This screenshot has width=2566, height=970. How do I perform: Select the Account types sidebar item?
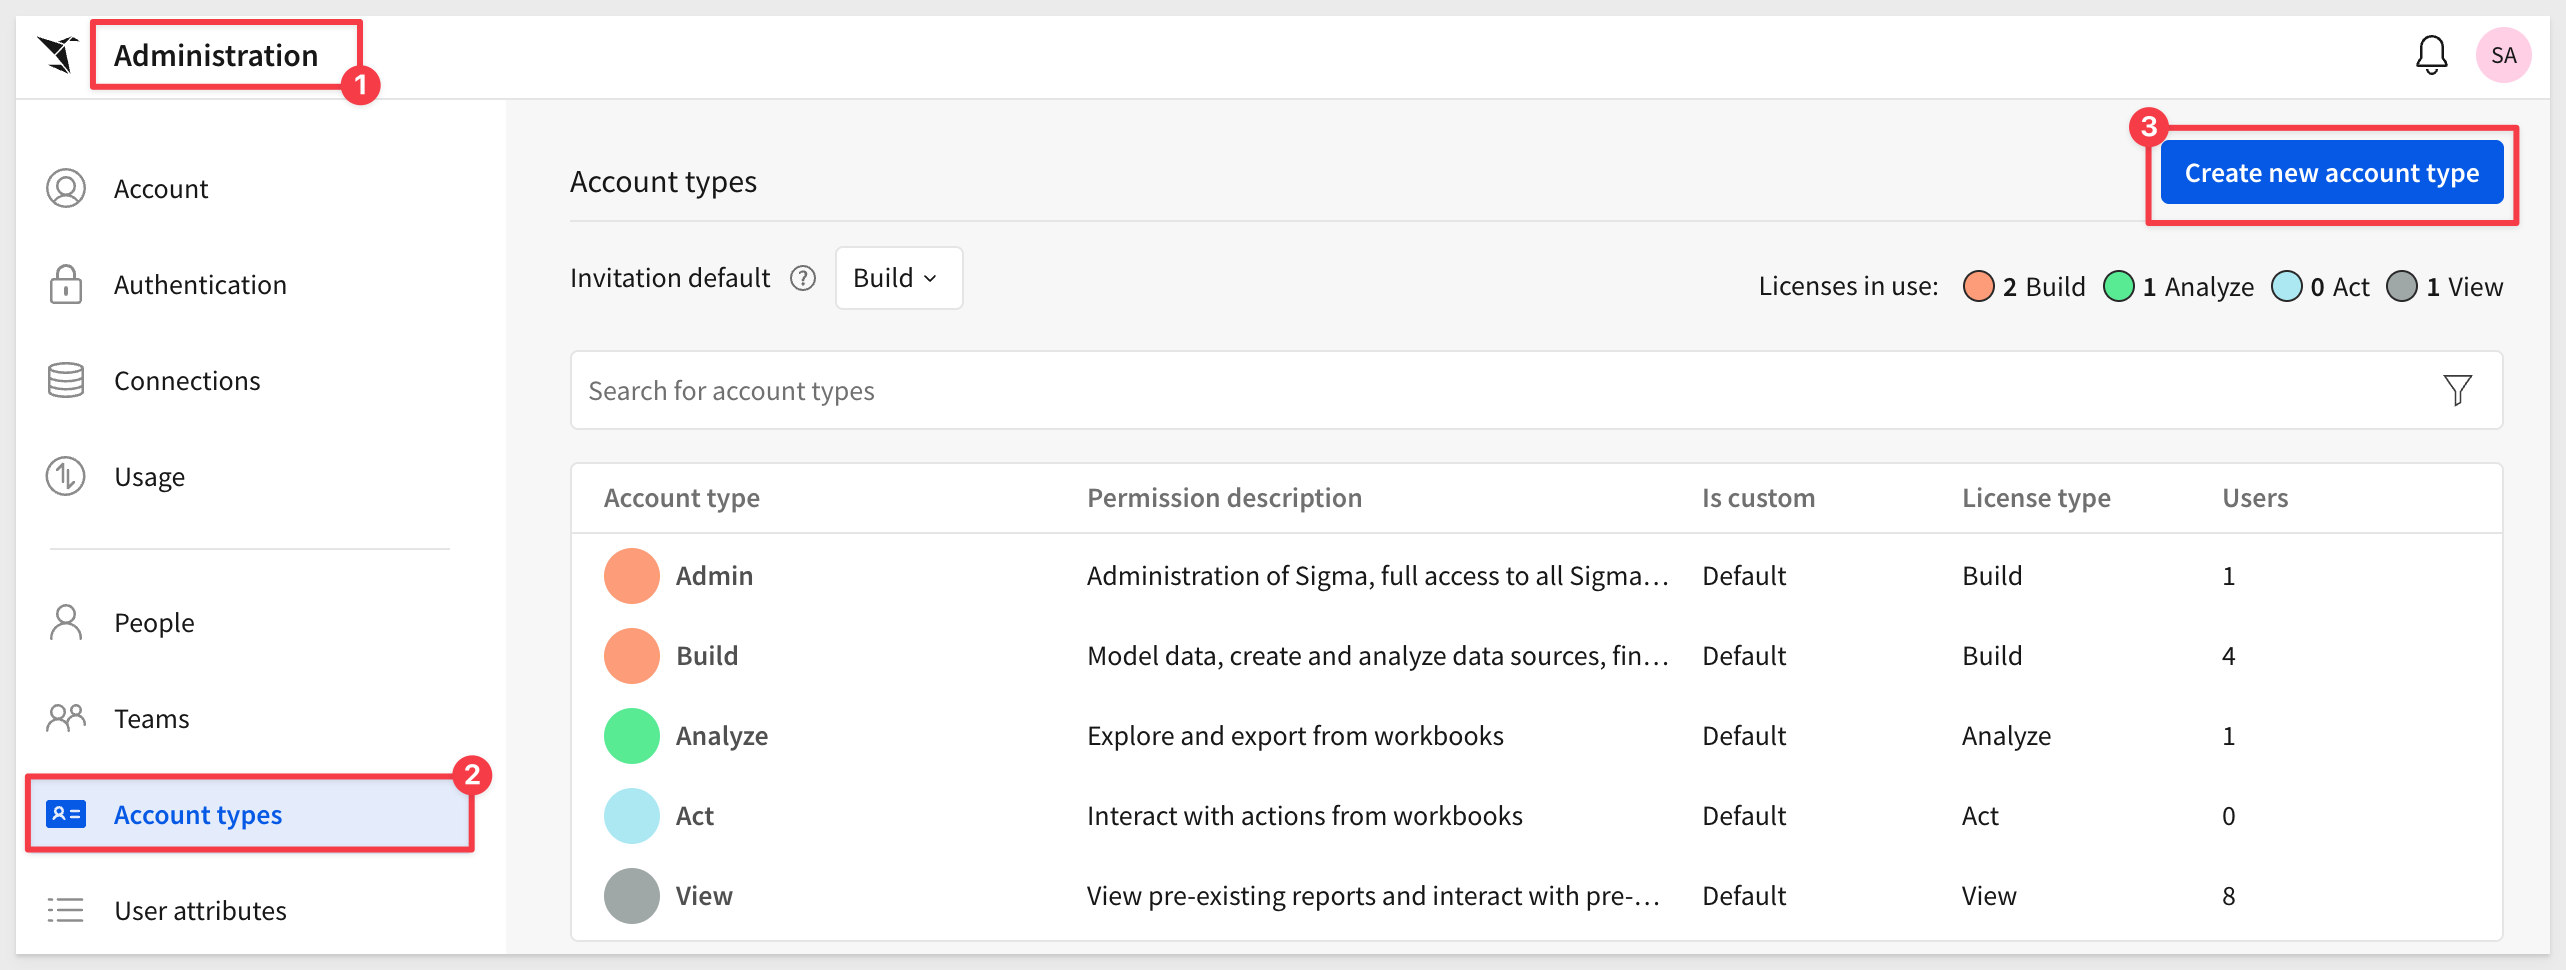(x=250, y=815)
